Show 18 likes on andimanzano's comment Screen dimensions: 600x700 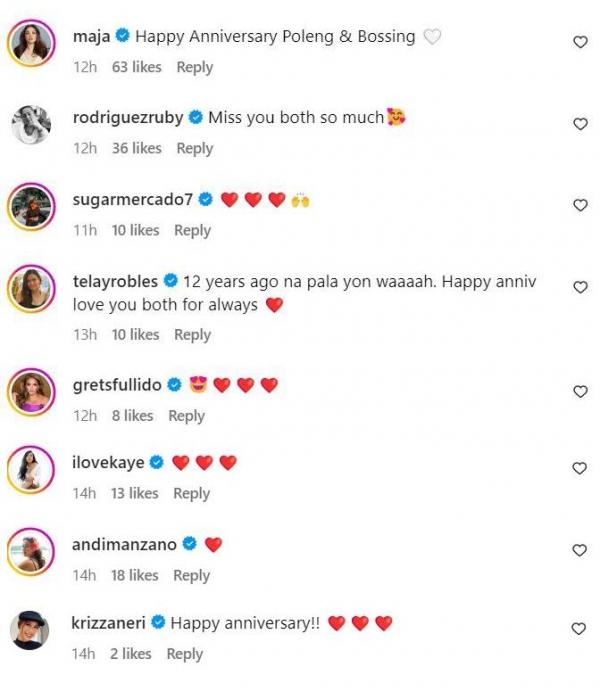pyautogui.click(x=135, y=575)
